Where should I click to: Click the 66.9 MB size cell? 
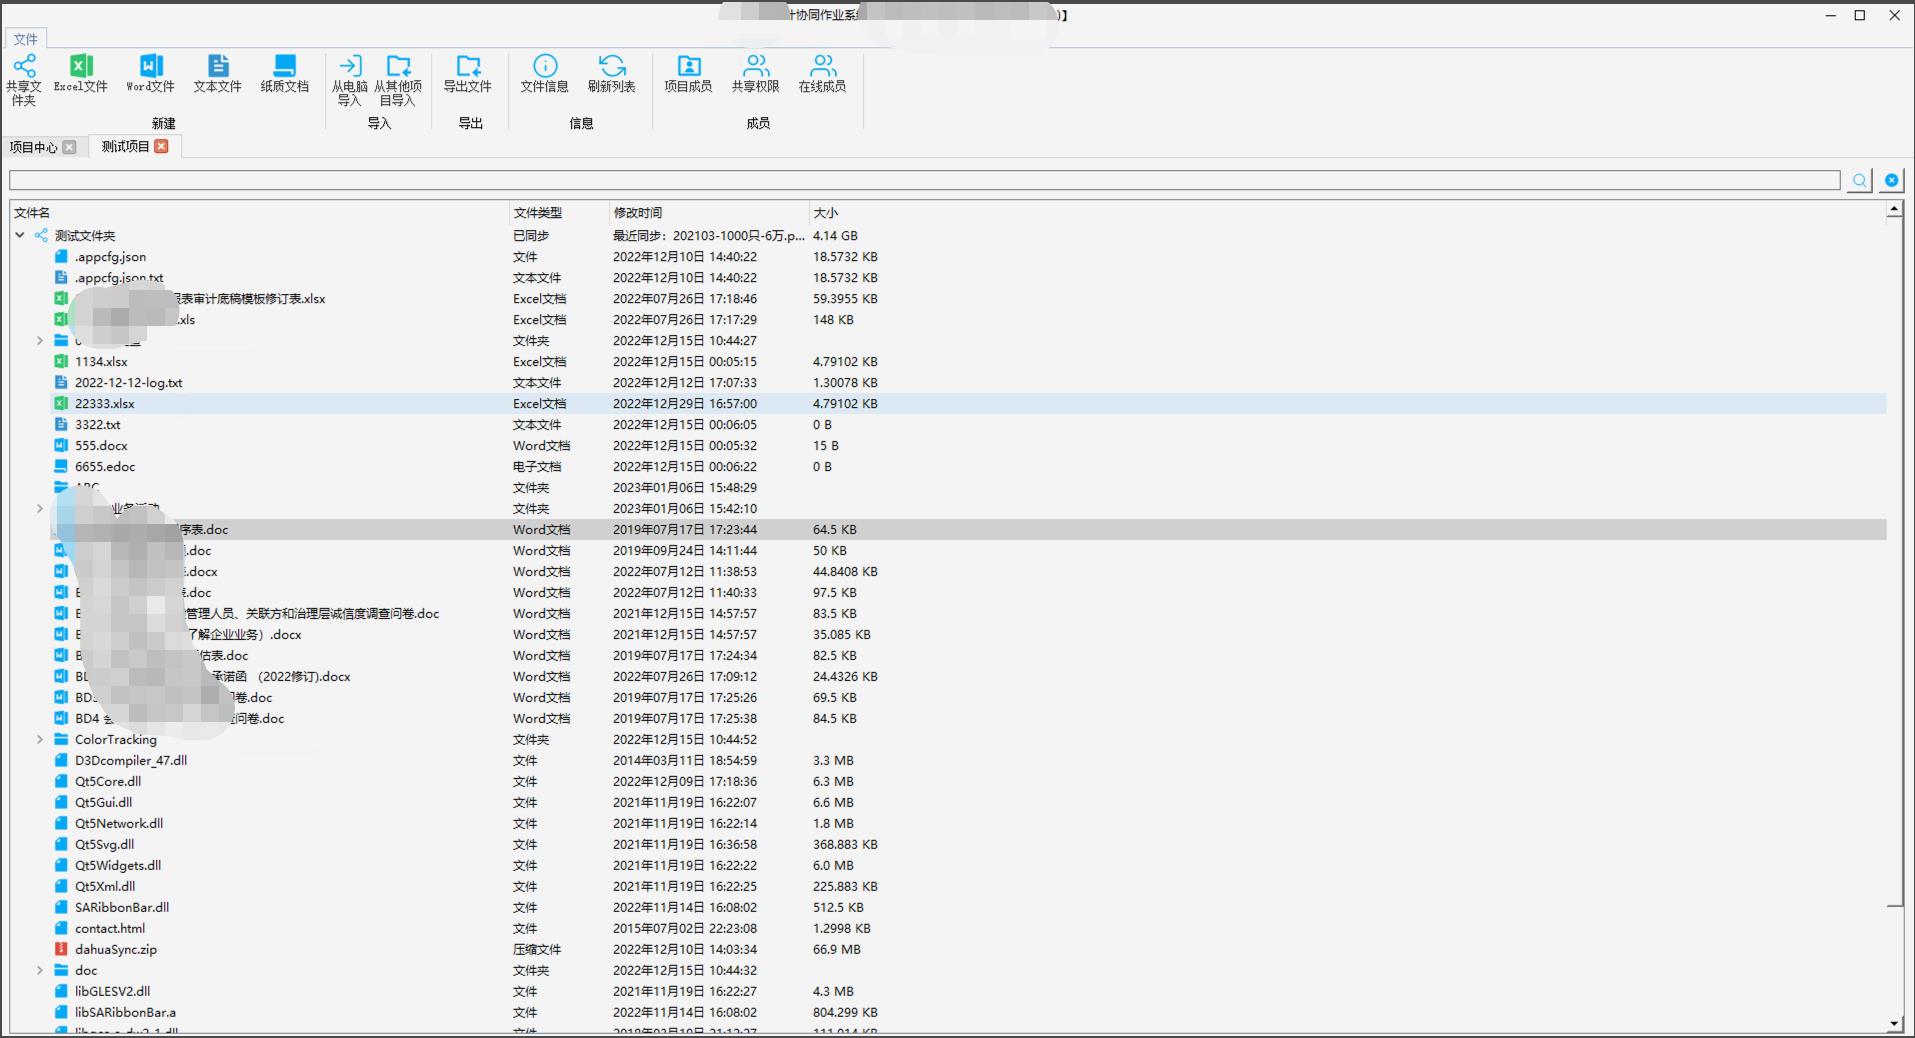click(x=836, y=949)
